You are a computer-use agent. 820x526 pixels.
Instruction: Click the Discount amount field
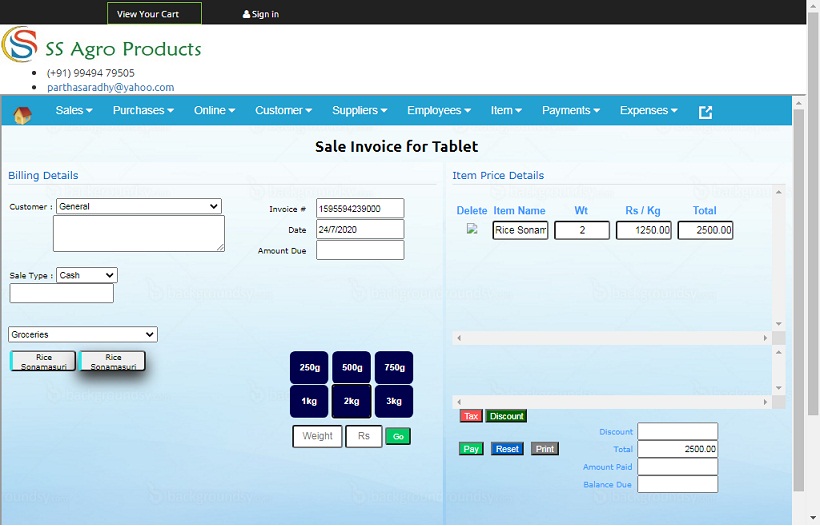tap(677, 431)
